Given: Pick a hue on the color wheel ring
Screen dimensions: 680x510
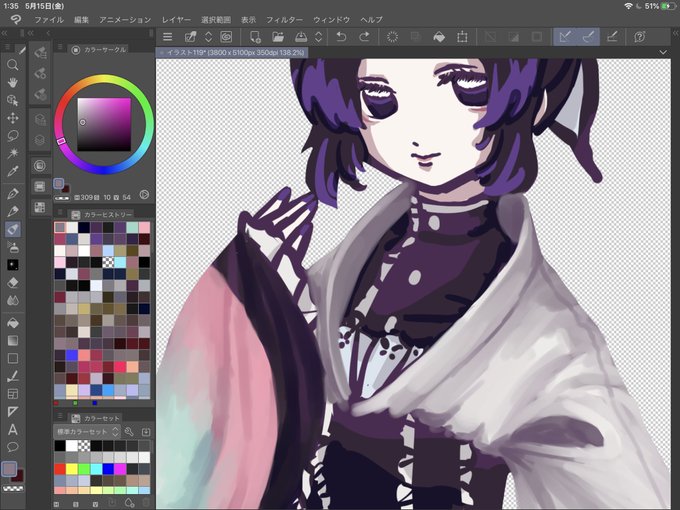Looking at the screenshot, I should click(x=104, y=79).
